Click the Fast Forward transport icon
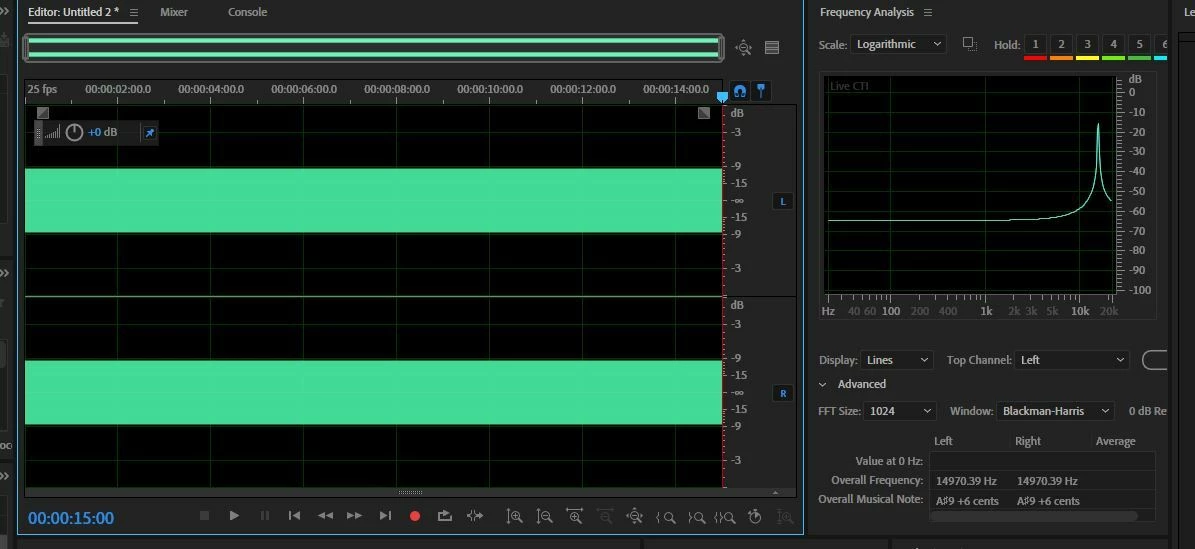 point(354,516)
